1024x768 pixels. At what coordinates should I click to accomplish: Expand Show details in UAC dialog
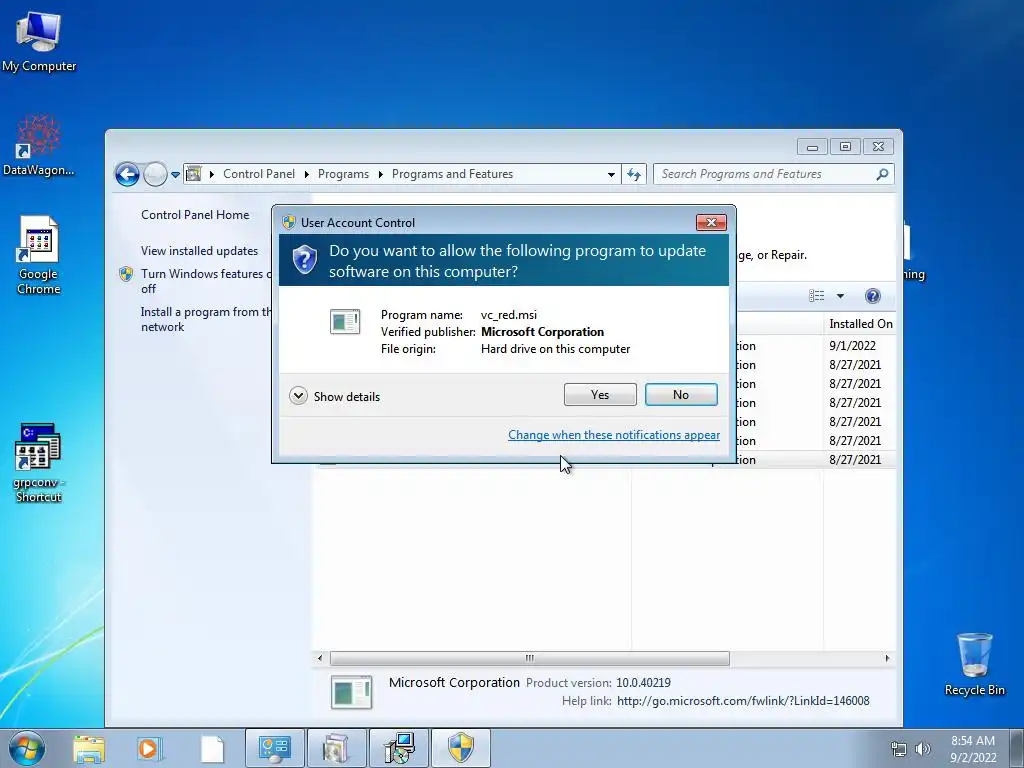point(334,396)
